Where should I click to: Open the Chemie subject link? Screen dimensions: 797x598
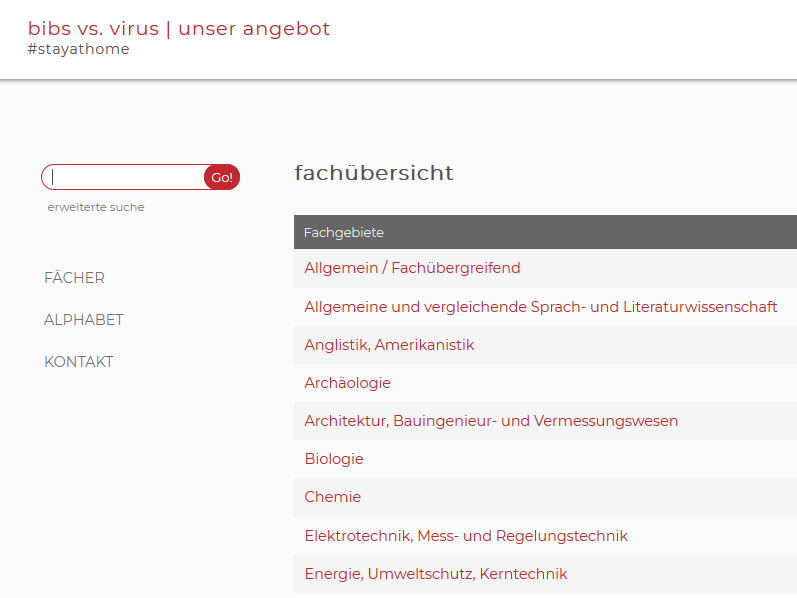332,497
